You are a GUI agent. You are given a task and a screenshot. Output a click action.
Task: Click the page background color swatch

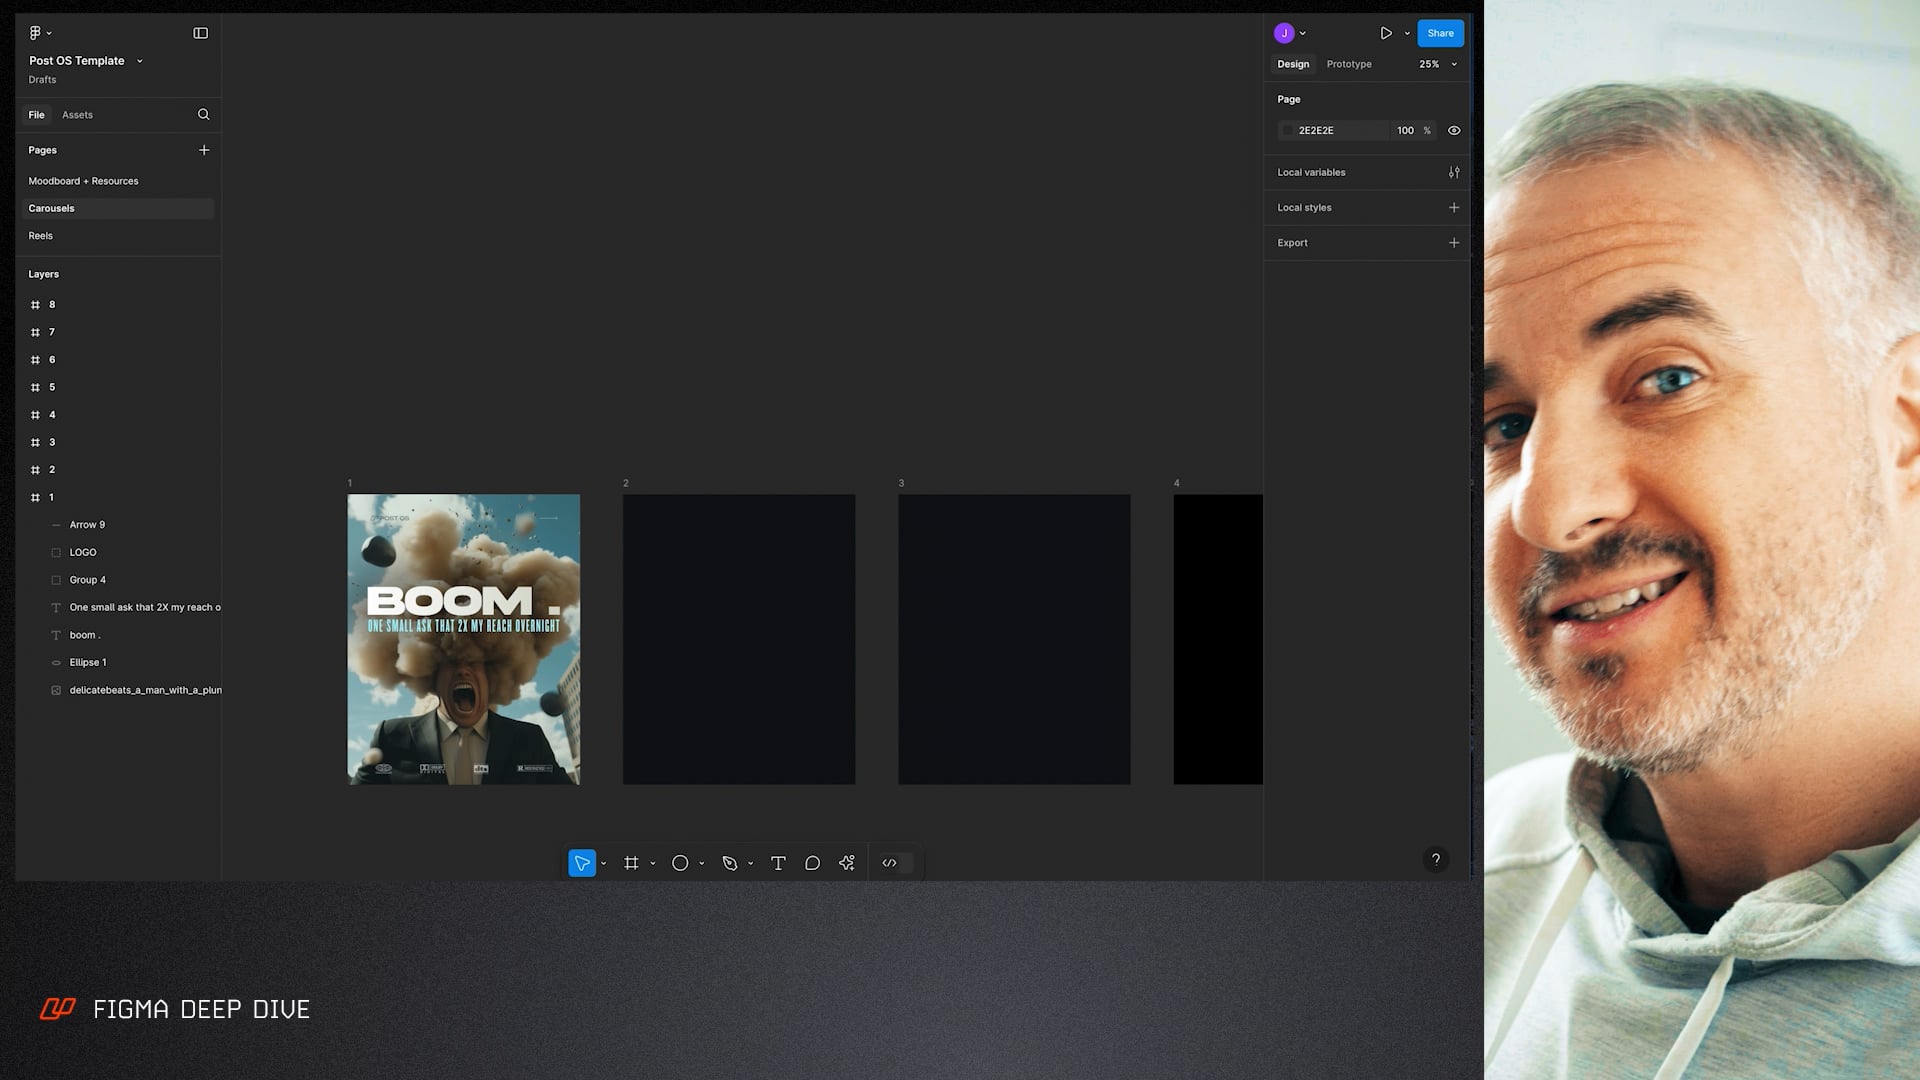[1287, 130]
